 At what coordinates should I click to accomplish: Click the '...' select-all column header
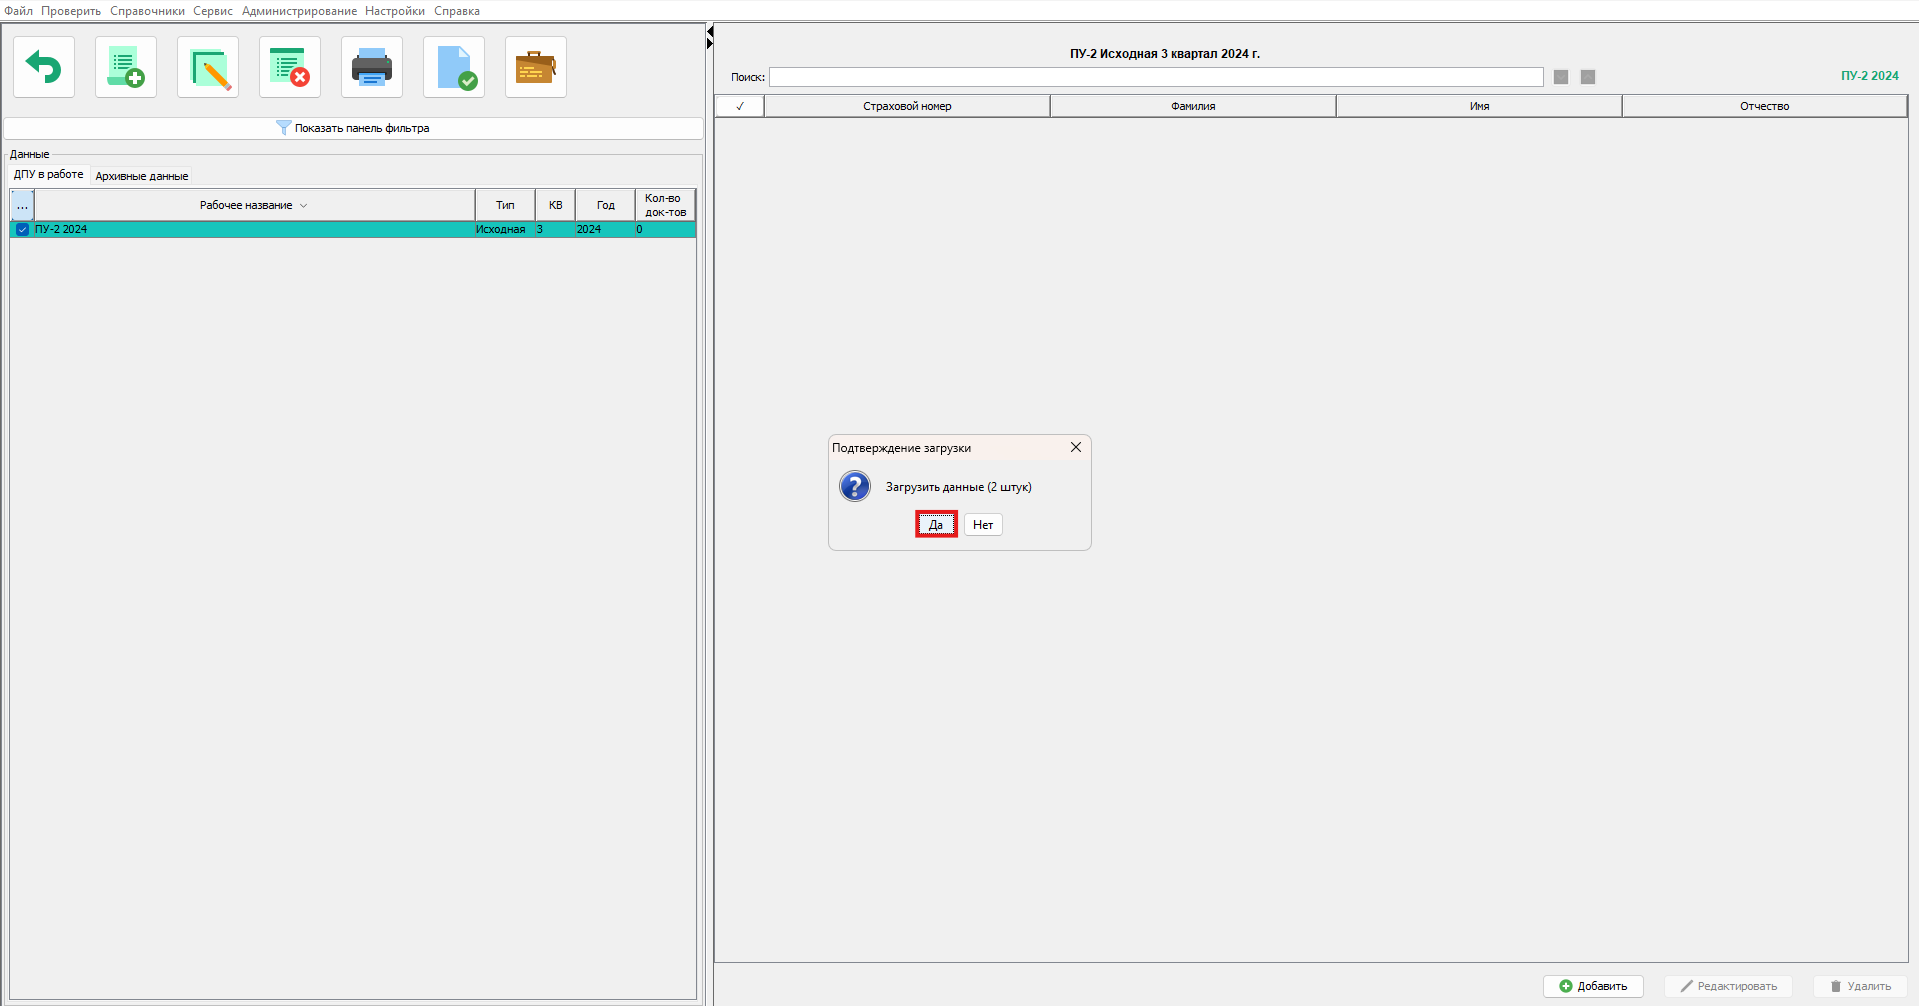(x=22, y=205)
